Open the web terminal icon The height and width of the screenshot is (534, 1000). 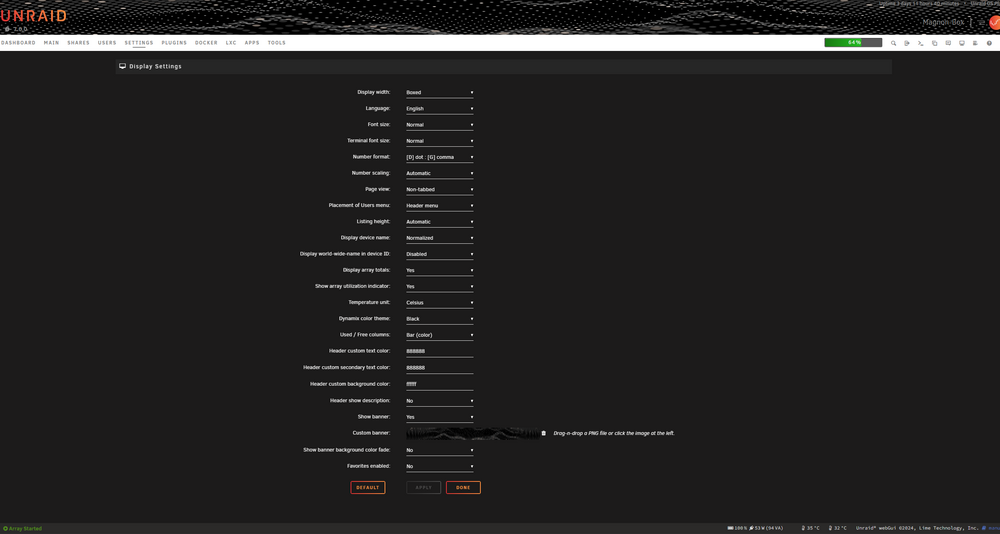coord(920,43)
